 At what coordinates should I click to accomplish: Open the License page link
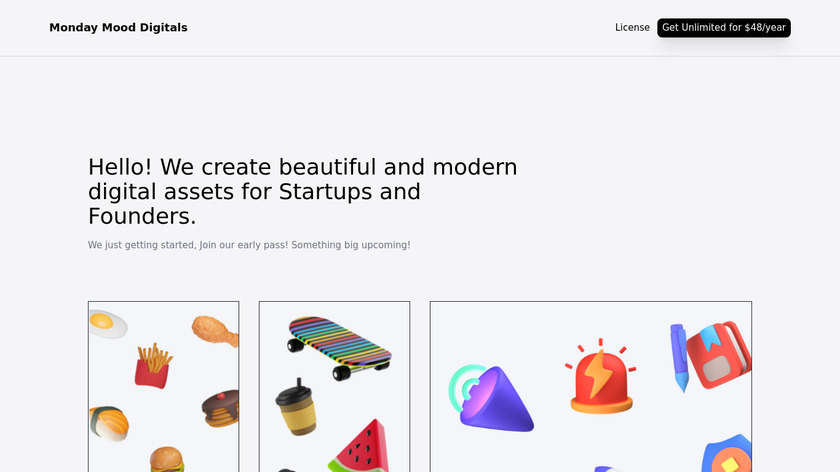(x=632, y=28)
